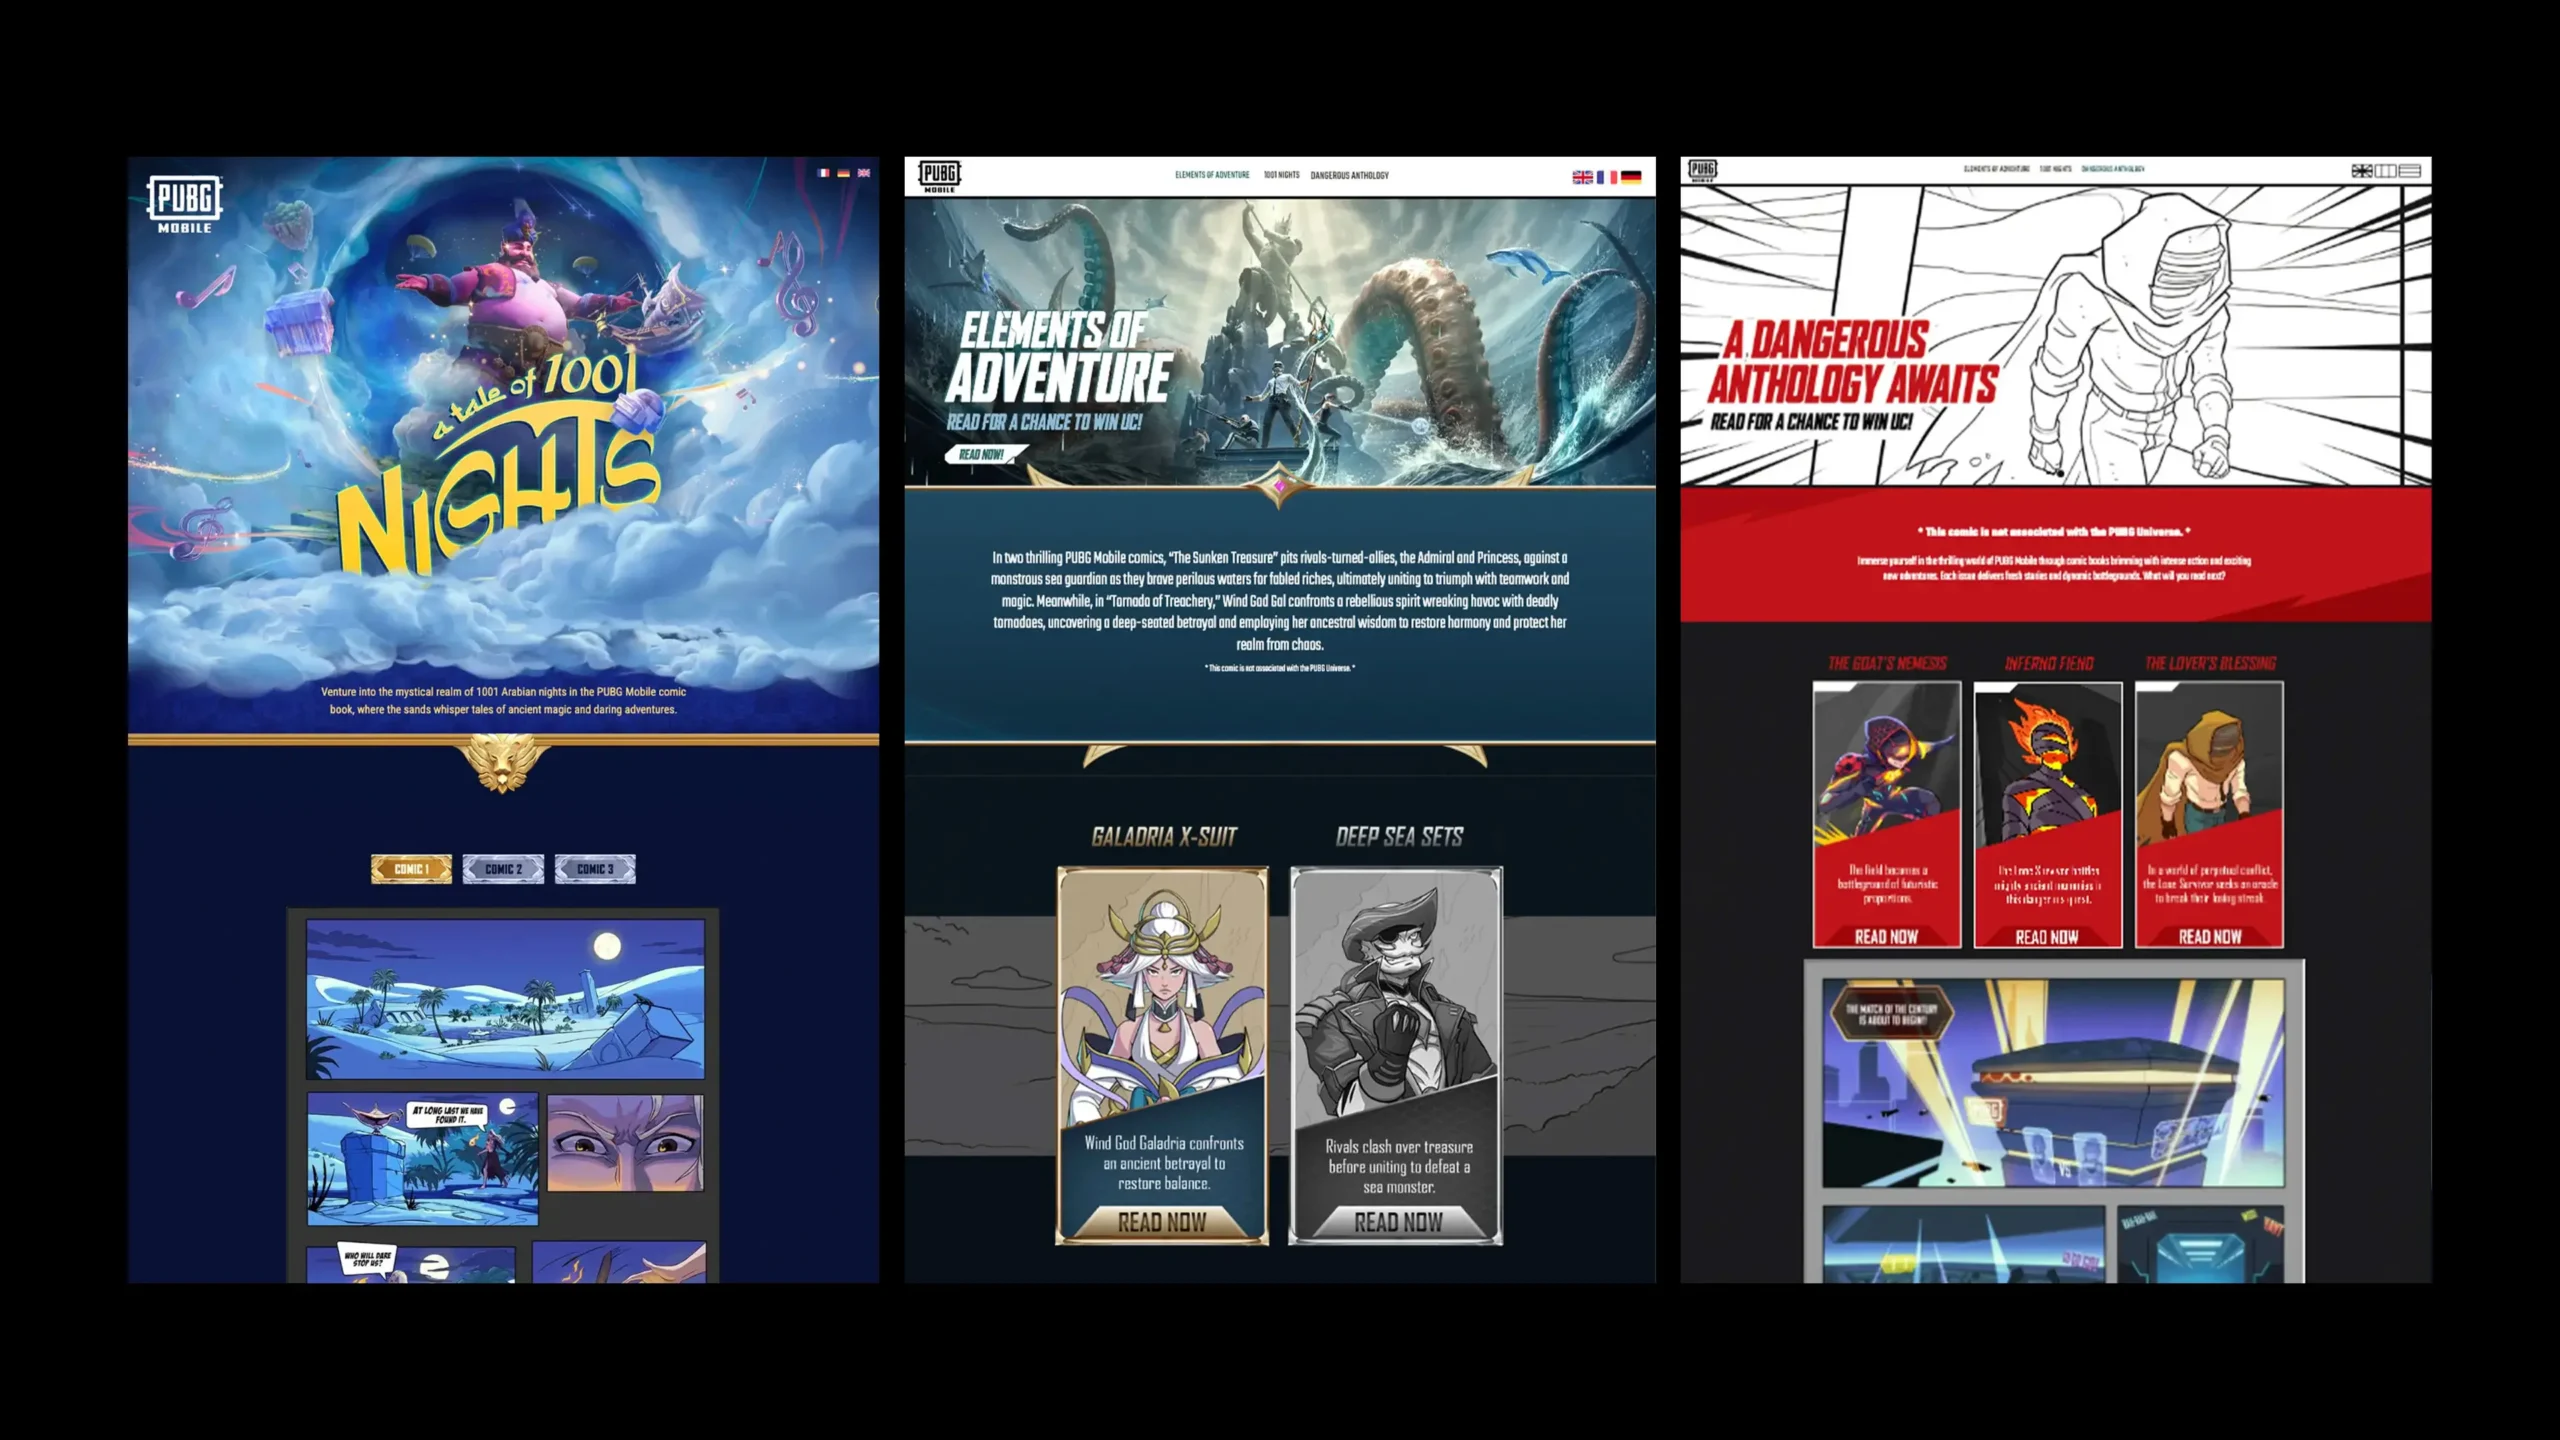The width and height of the screenshot is (2560, 1440).
Task: Open The Lover's Blessing card artwork
Action: pos(2209,765)
